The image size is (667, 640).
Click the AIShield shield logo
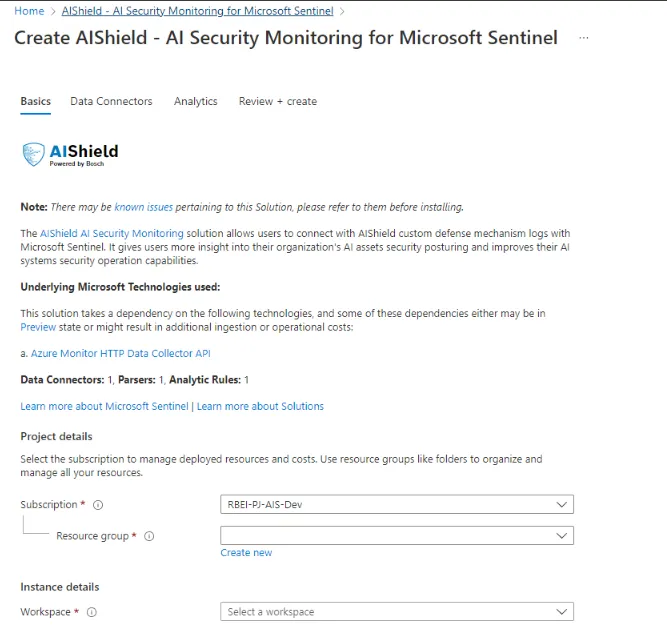point(33,154)
